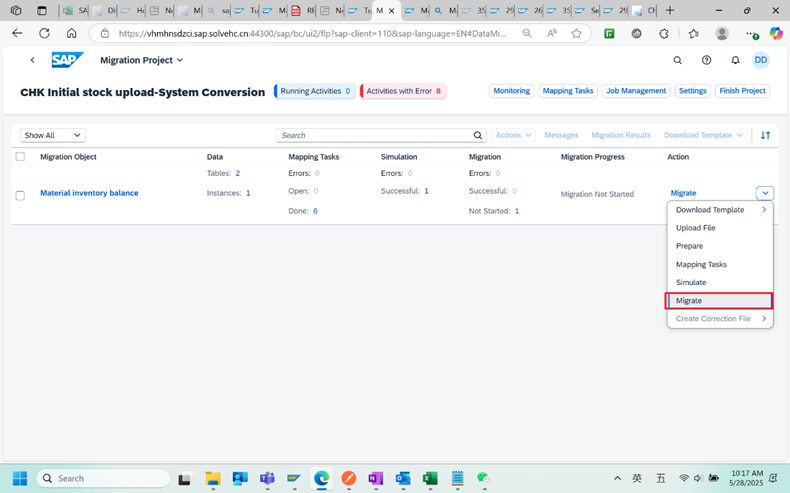Click Create Correction File menu entry

[719, 318]
